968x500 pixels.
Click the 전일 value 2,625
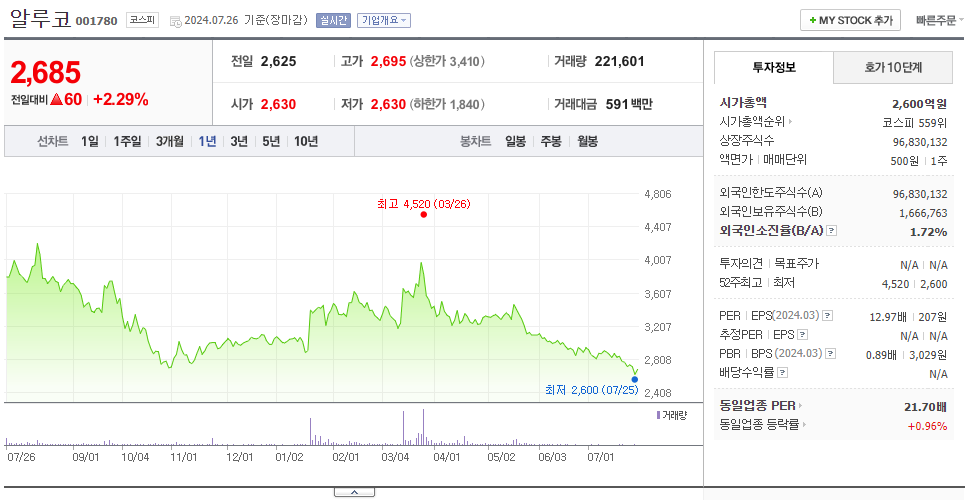[278, 61]
